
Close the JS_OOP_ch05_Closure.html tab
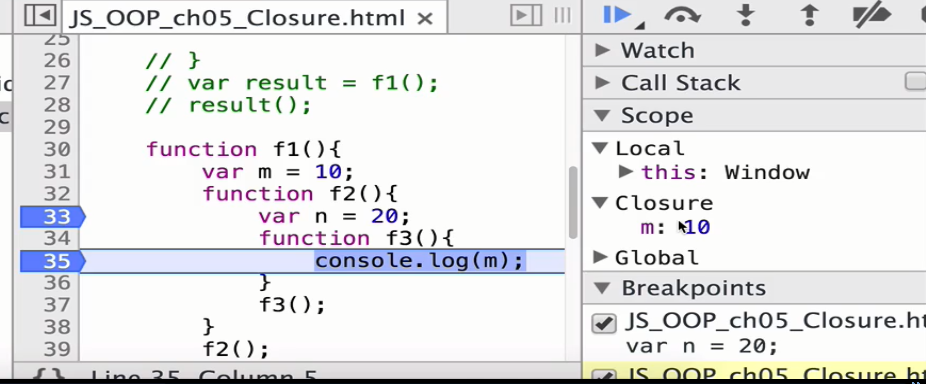[x=425, y=19]
